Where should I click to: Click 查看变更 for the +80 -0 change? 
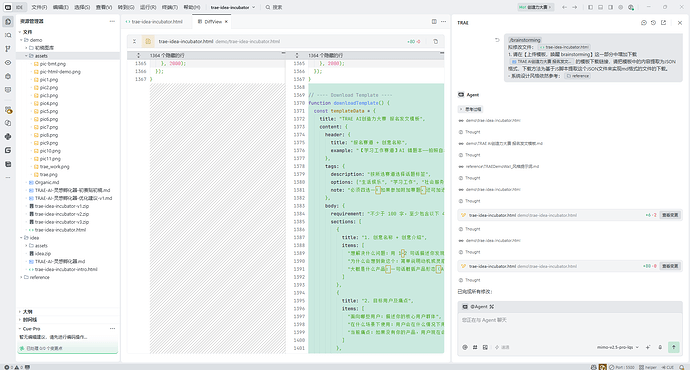point(670,266)
